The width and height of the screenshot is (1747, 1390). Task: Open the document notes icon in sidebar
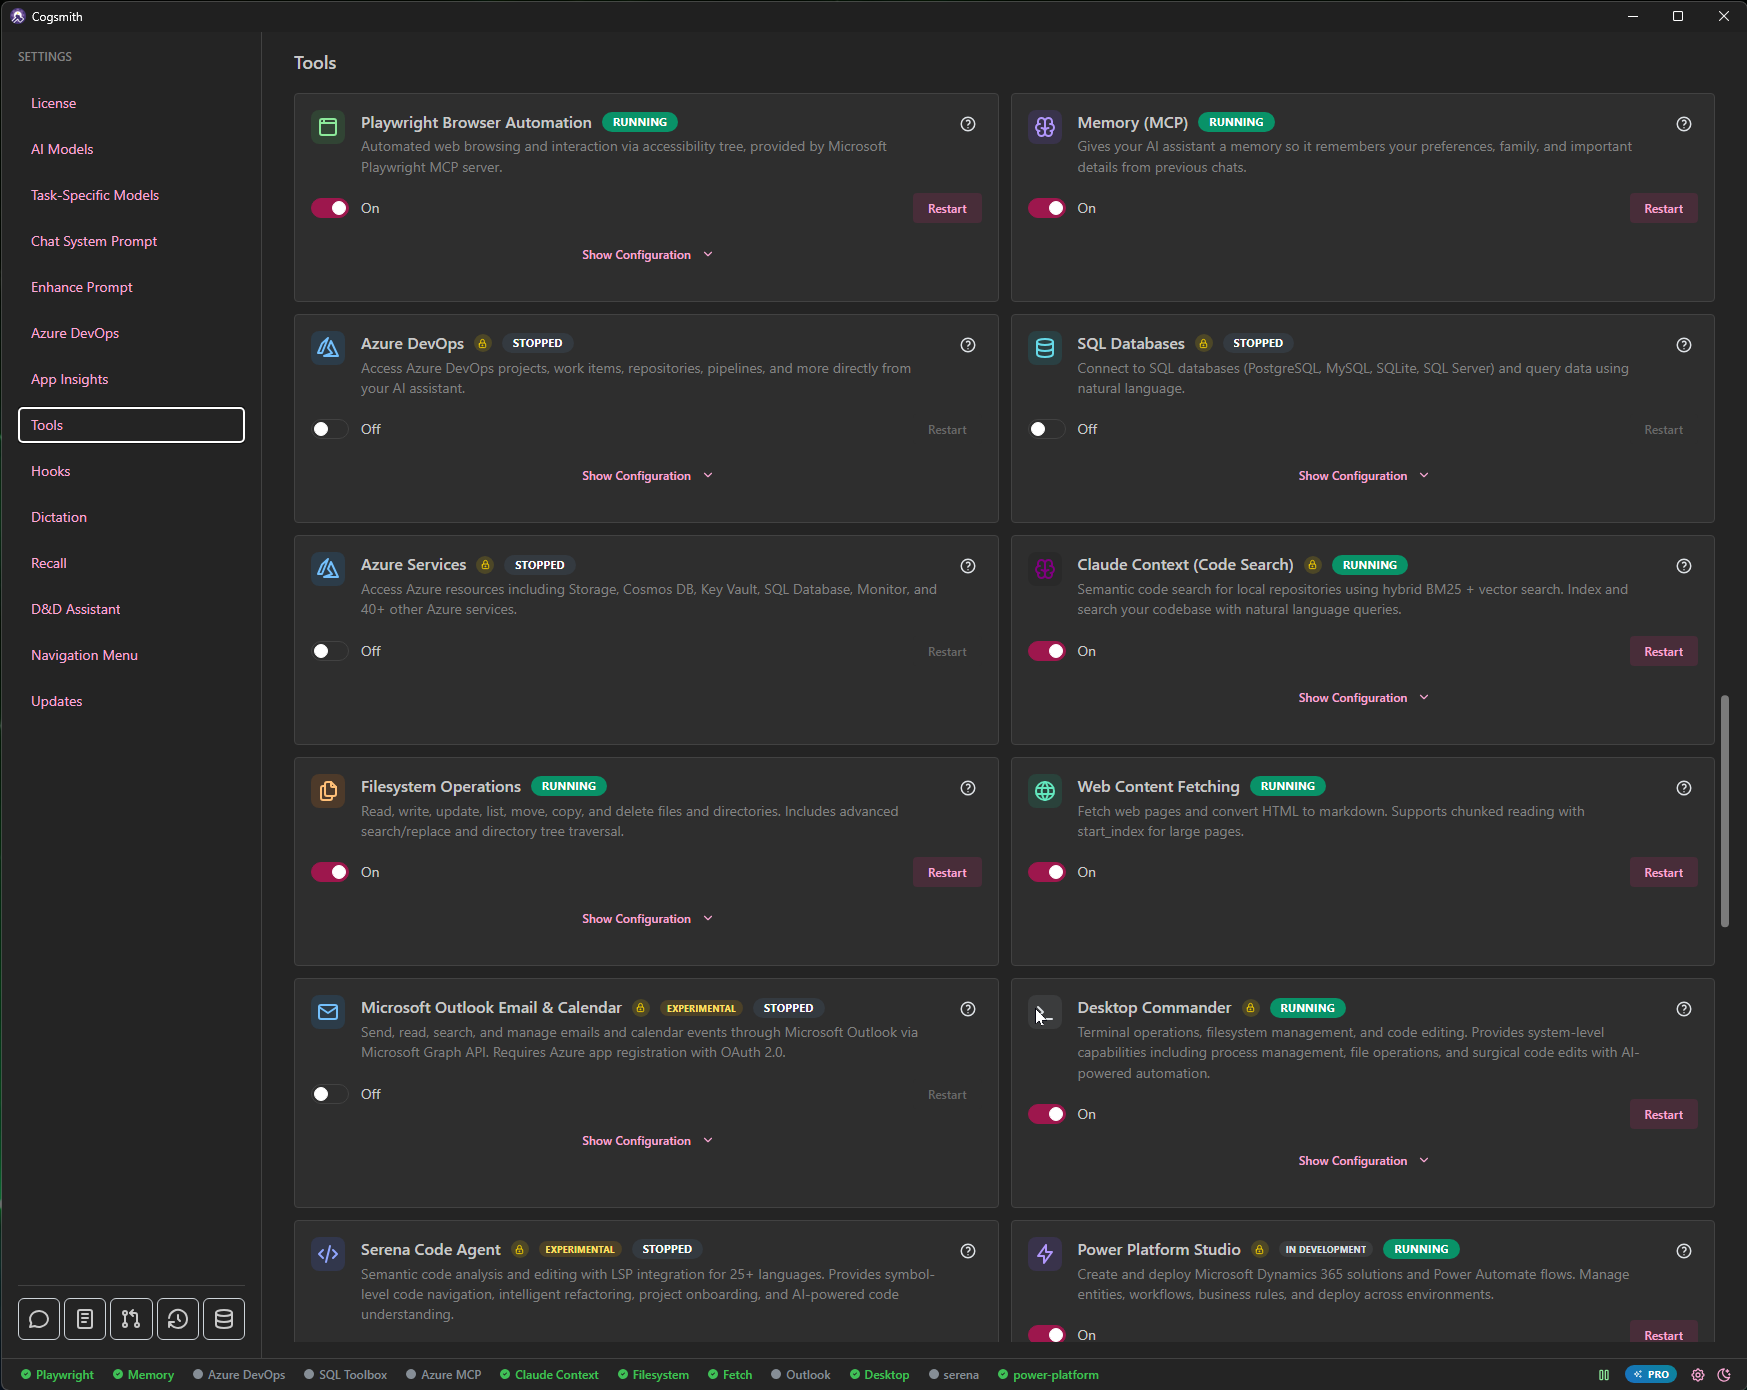pos(85,1319)
